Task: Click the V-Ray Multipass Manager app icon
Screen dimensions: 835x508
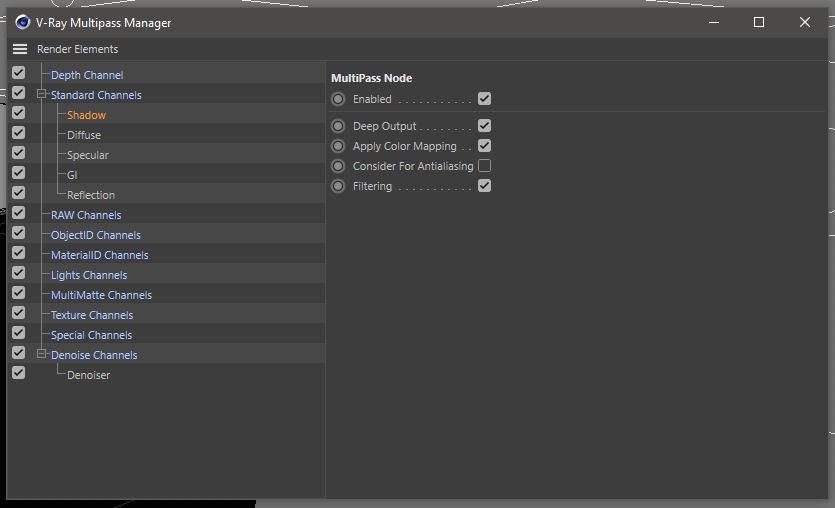Action: 22,22
